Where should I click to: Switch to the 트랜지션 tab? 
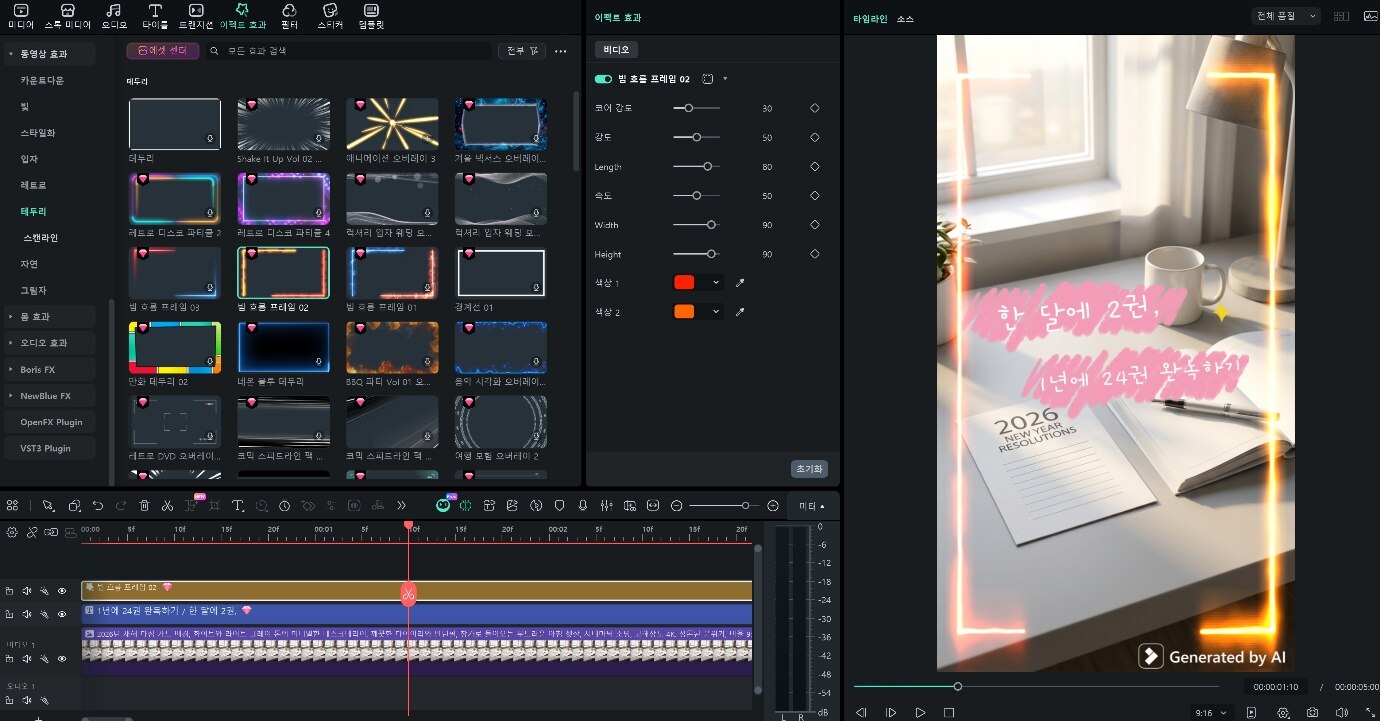coord(196,15)
